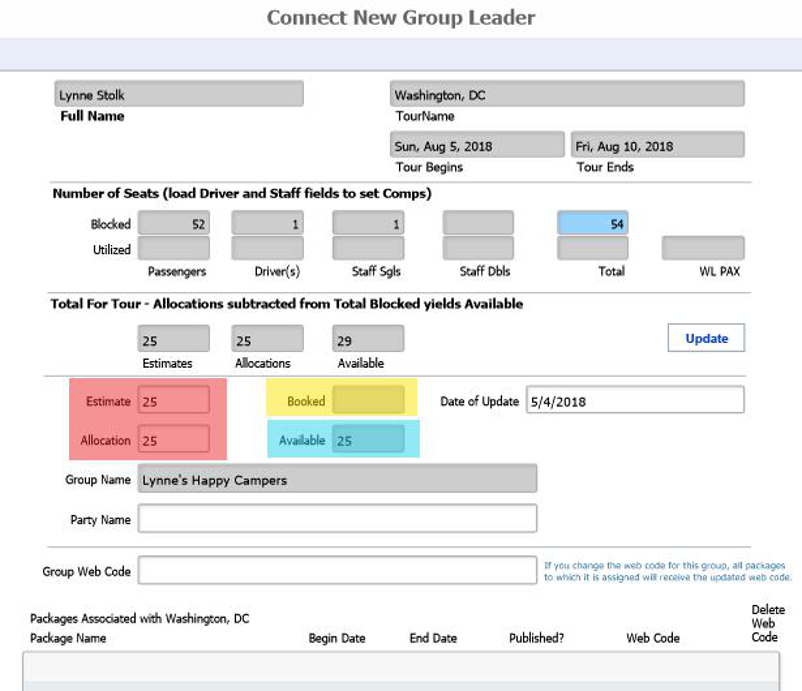
Task: Click the cyan Available field
Action: pyautogui.click(x=368, y=439)
